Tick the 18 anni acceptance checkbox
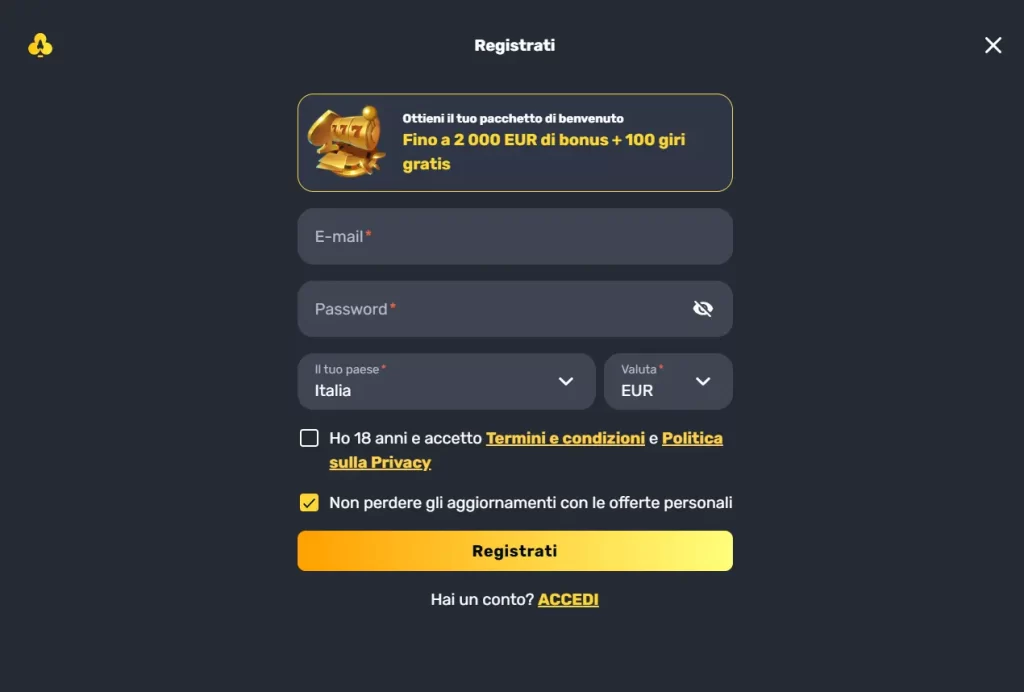The width and height of the screenshot is (1024, 692). click(309, 438)
